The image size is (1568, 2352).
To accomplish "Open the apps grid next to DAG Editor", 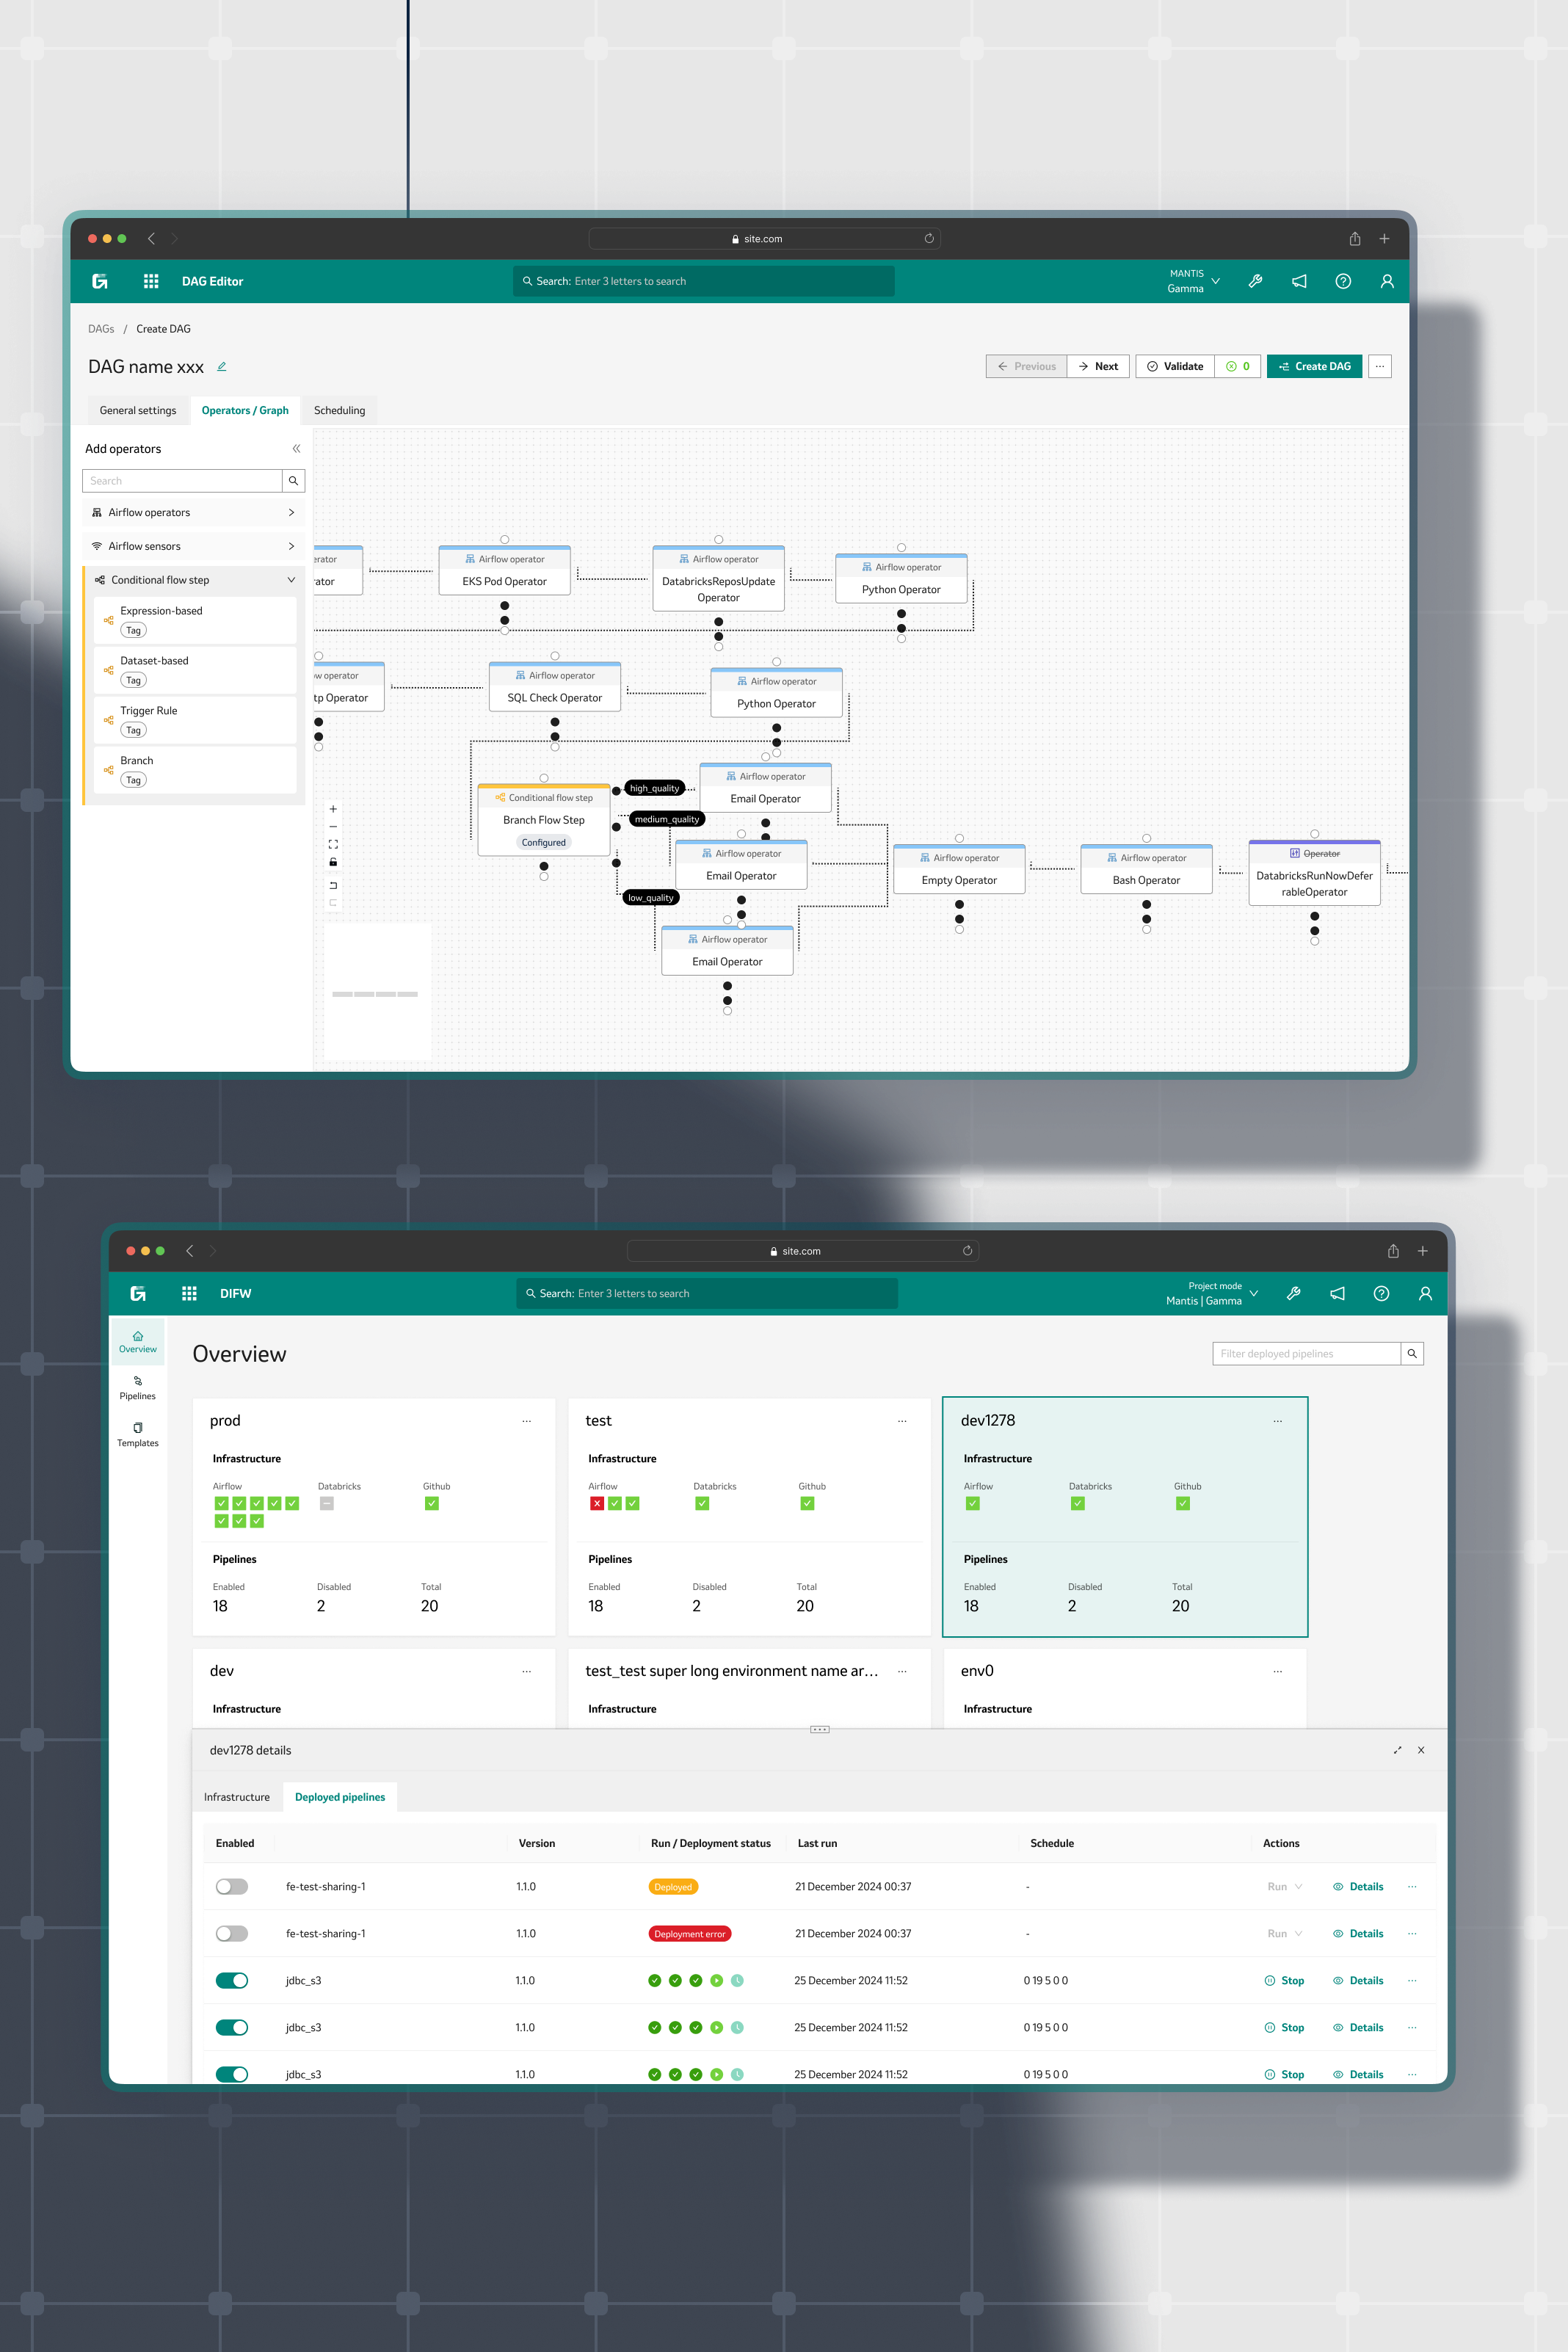I will (x=151, y=281).
